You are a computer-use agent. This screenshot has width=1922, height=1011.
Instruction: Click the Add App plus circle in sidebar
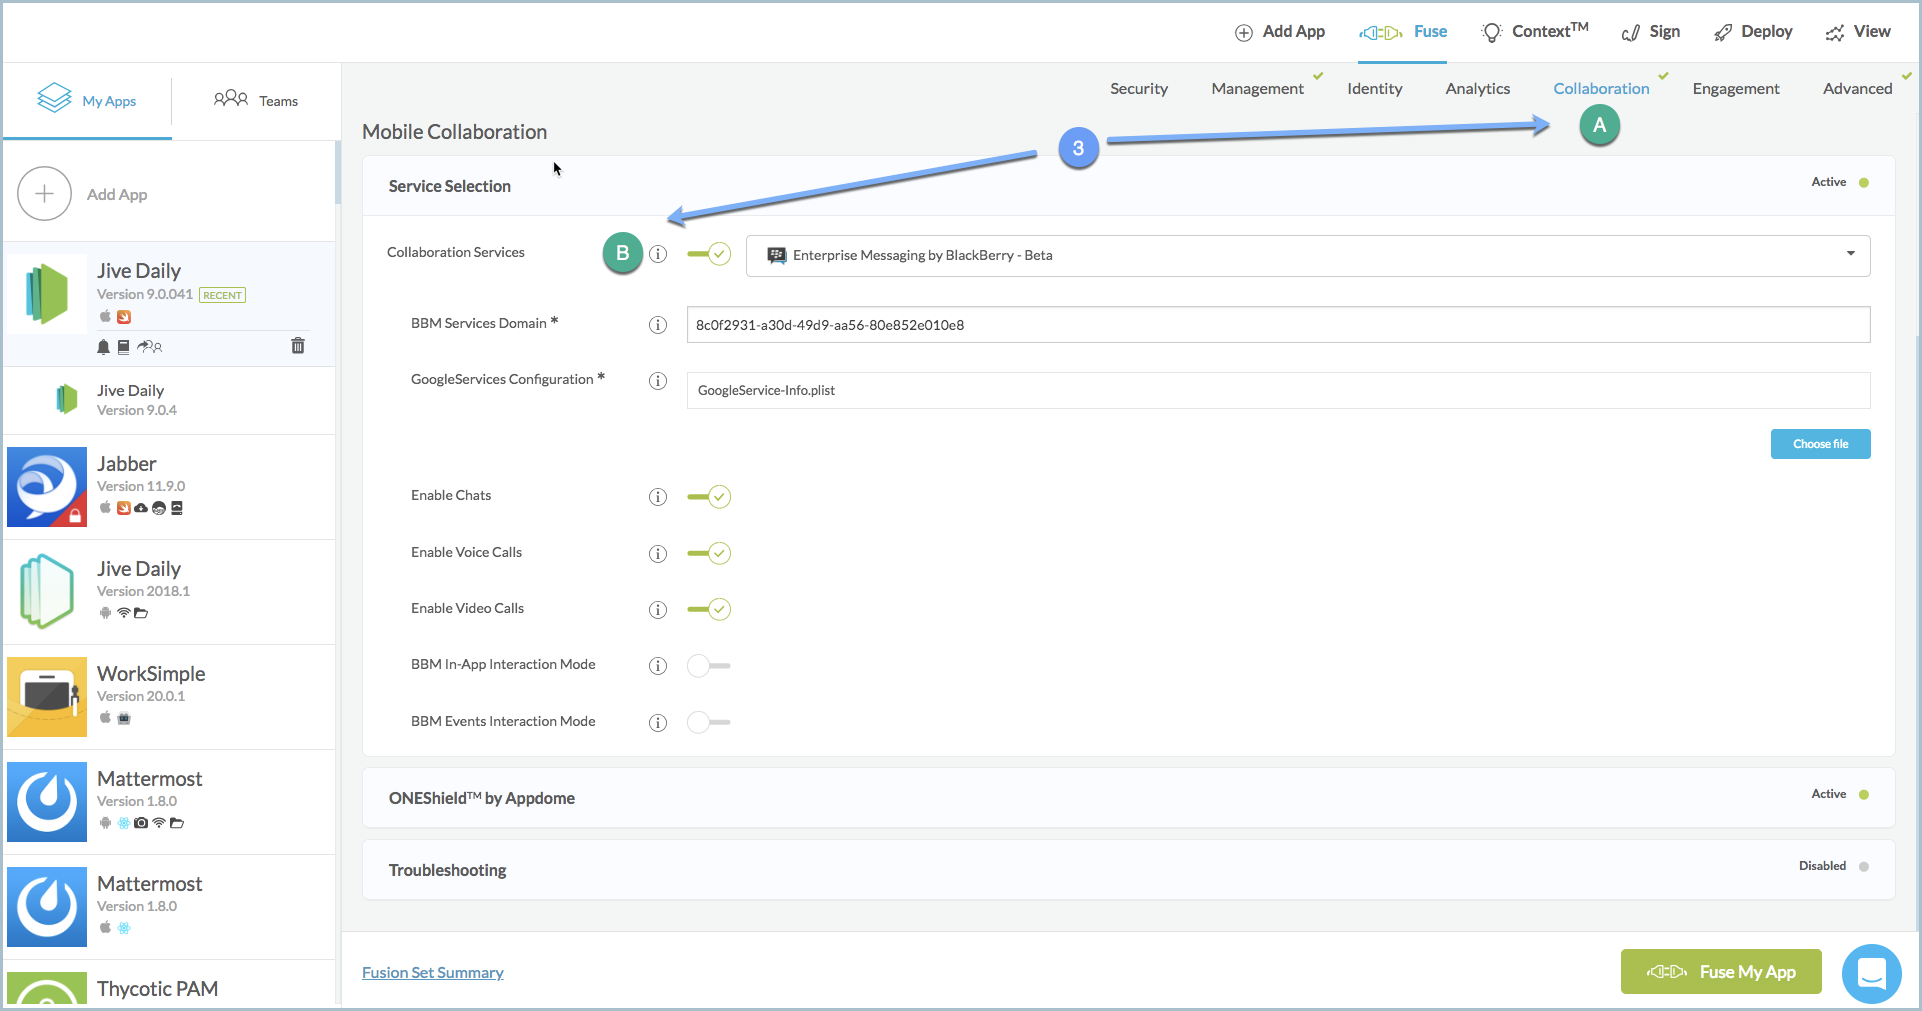click(44, 194)
